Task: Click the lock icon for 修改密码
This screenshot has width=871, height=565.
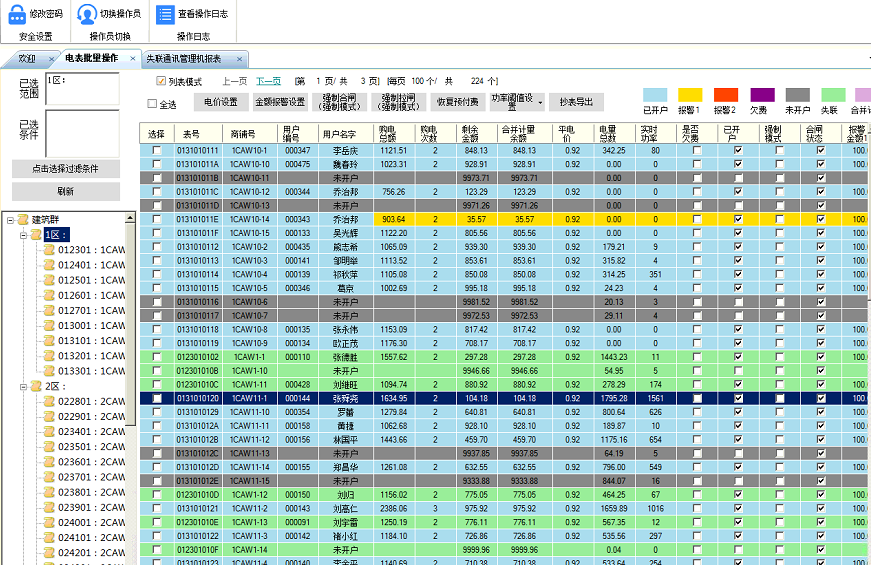Action: 17,14
